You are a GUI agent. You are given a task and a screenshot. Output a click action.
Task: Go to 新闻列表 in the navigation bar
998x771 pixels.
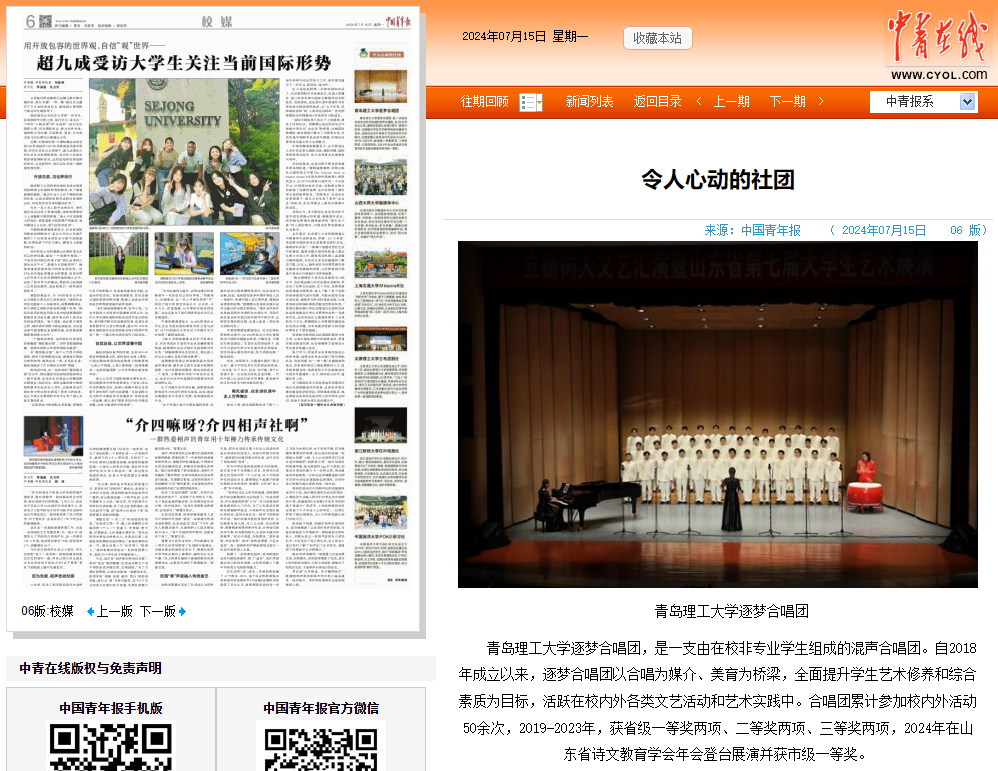[589, 102]
